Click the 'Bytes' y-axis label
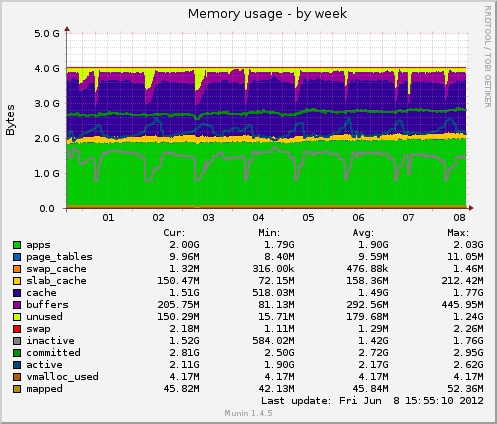Screen dimensions: 497x424 tap(10, 120)
